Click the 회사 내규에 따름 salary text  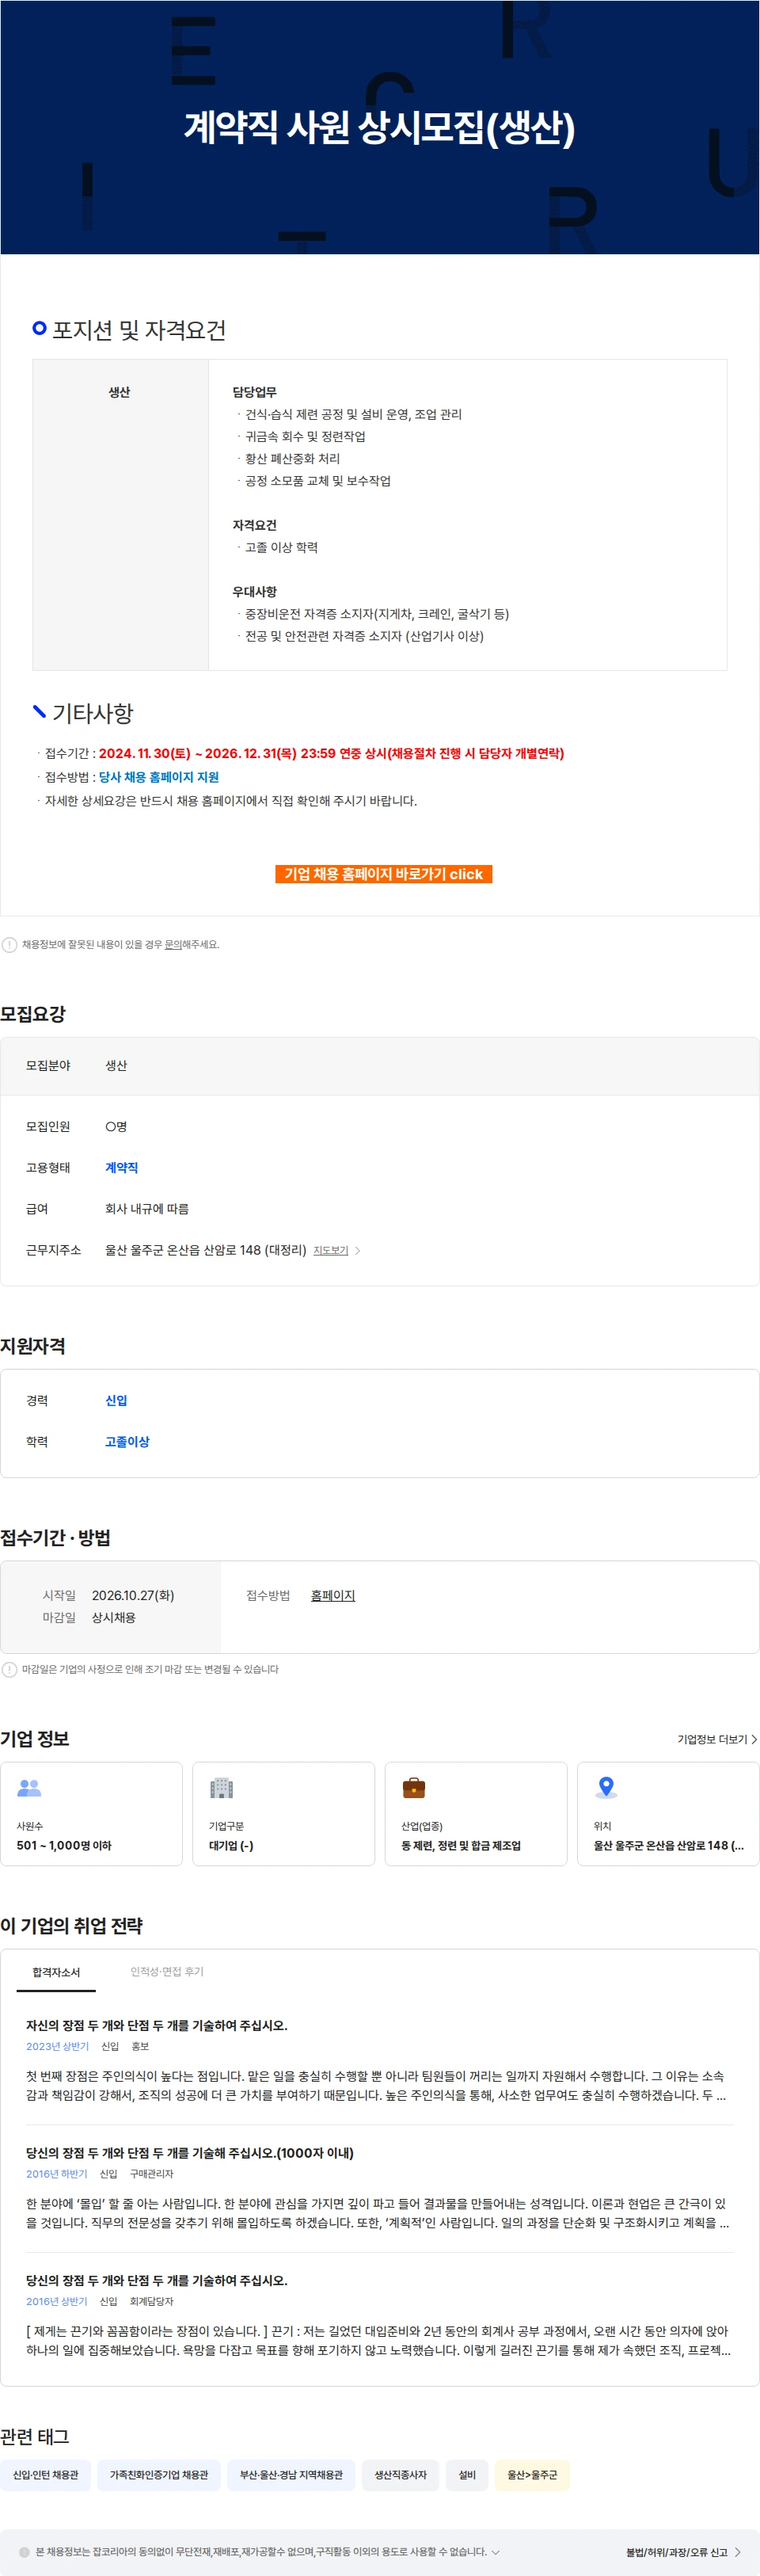(x=147, y=1208)
